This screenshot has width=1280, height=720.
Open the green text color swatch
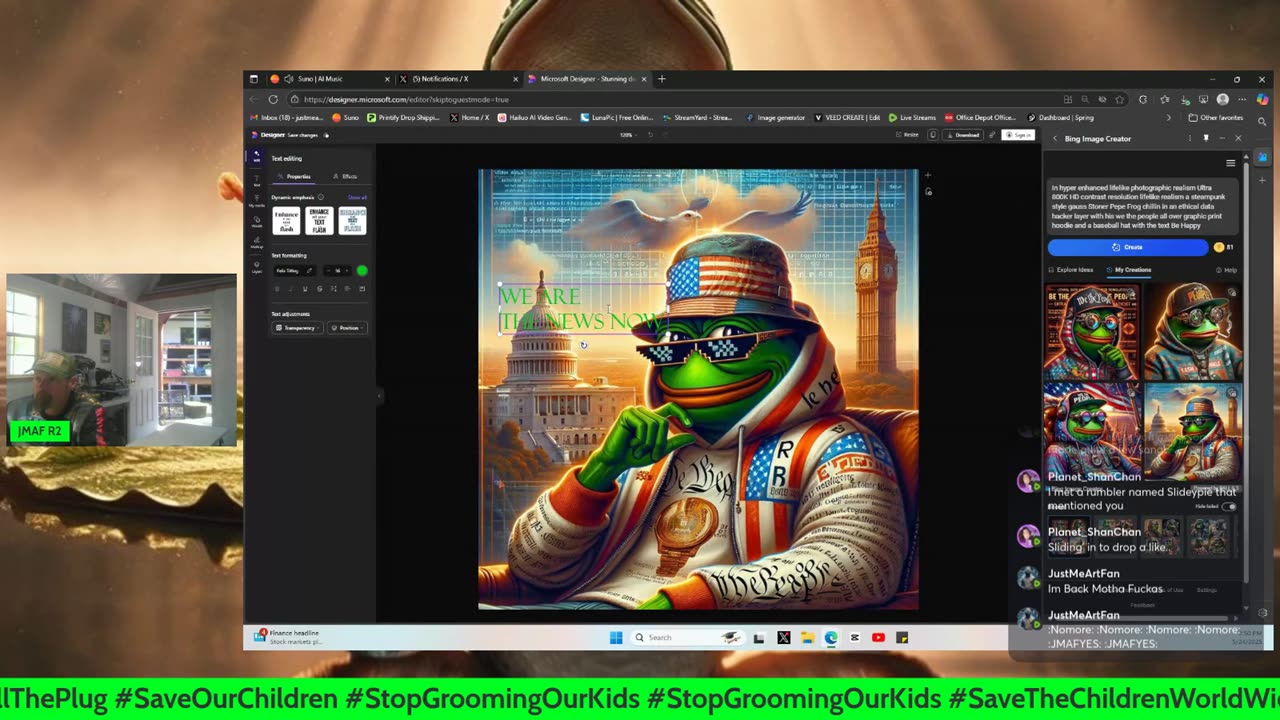[x=362, y=271]
